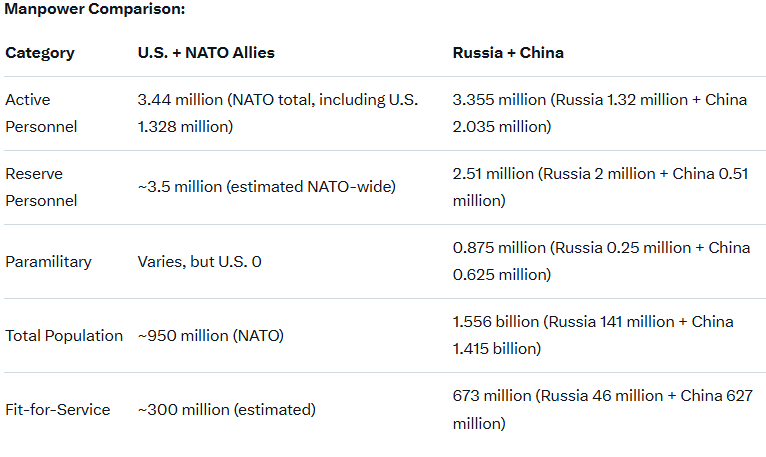Click the "~300 million (estimated)" cell
The width and height of the screenshot is (766, 457).
[226, 410]
